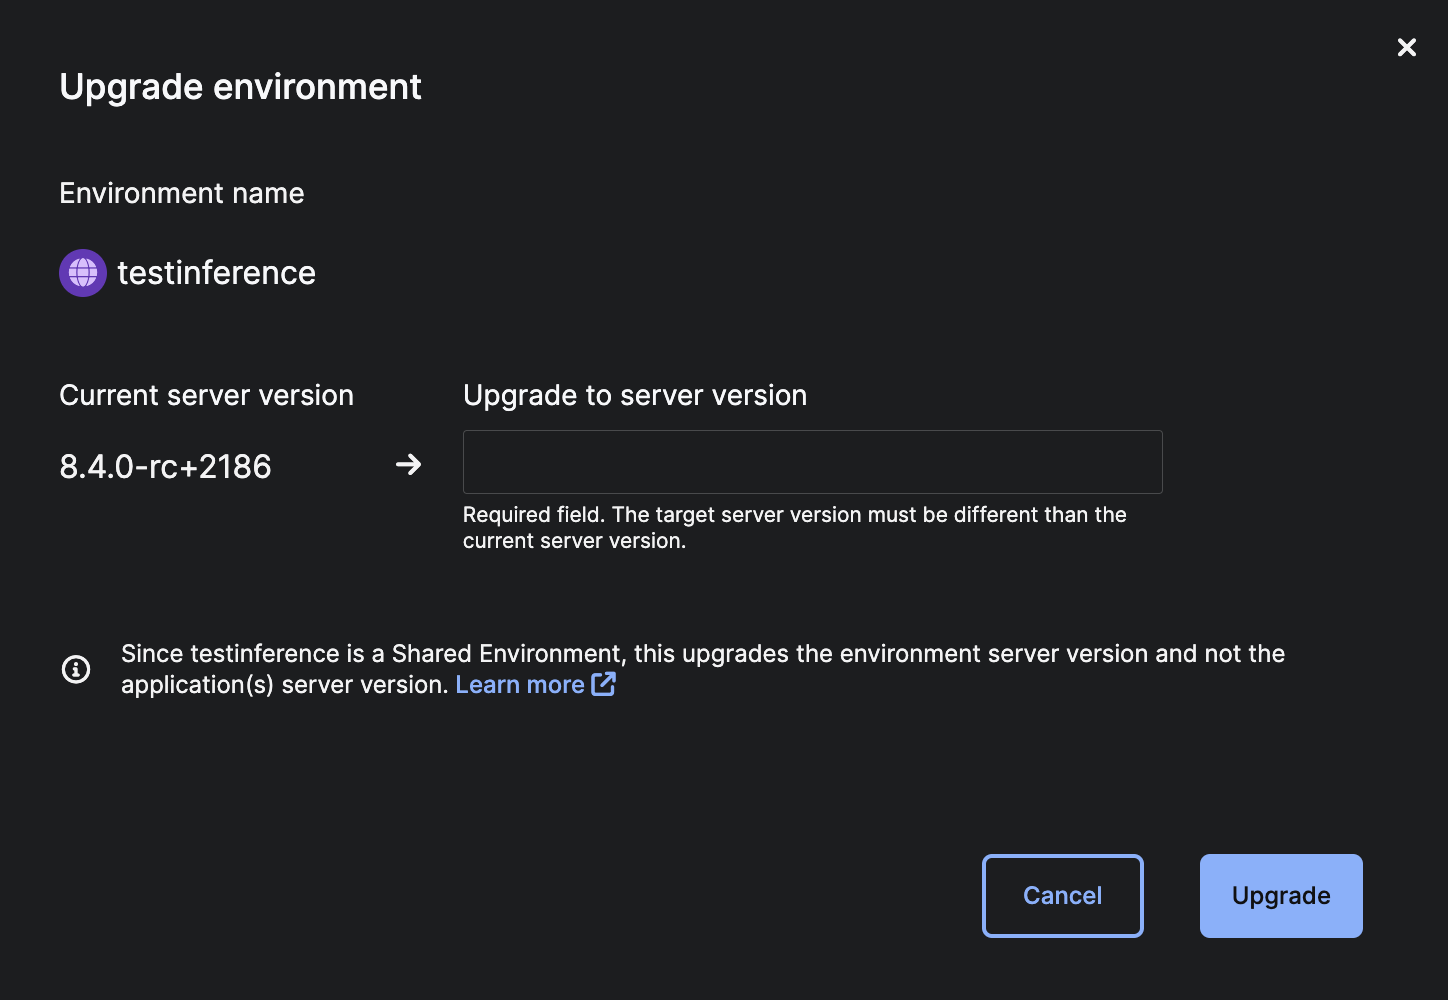Image resolution: width=1448 pixels, height=1000 pixels.
Task: Open the Learn more link
Action: coord(520,685)
